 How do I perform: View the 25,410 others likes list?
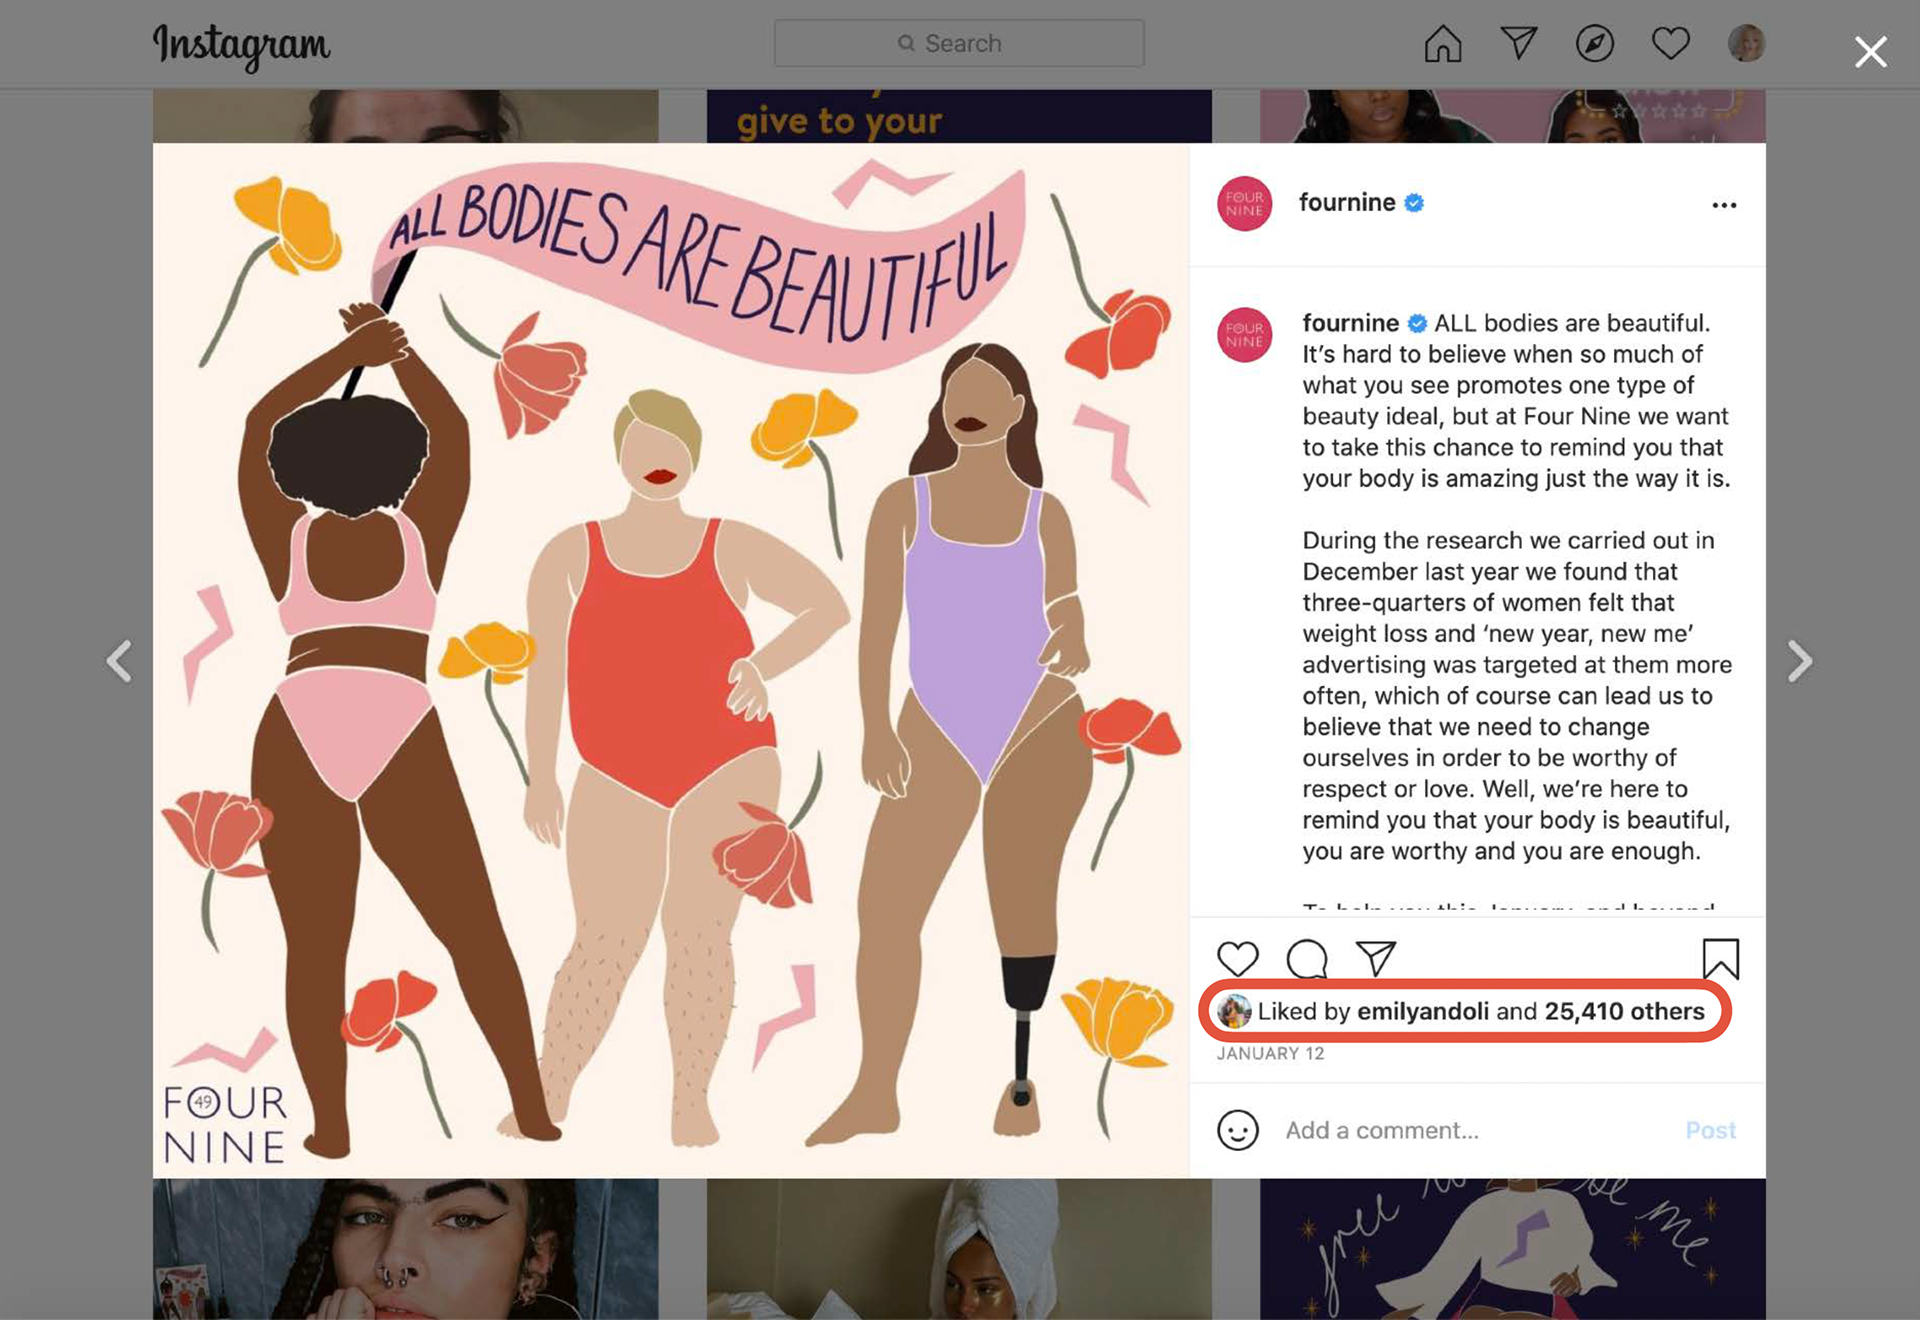pos(1624,1011)
